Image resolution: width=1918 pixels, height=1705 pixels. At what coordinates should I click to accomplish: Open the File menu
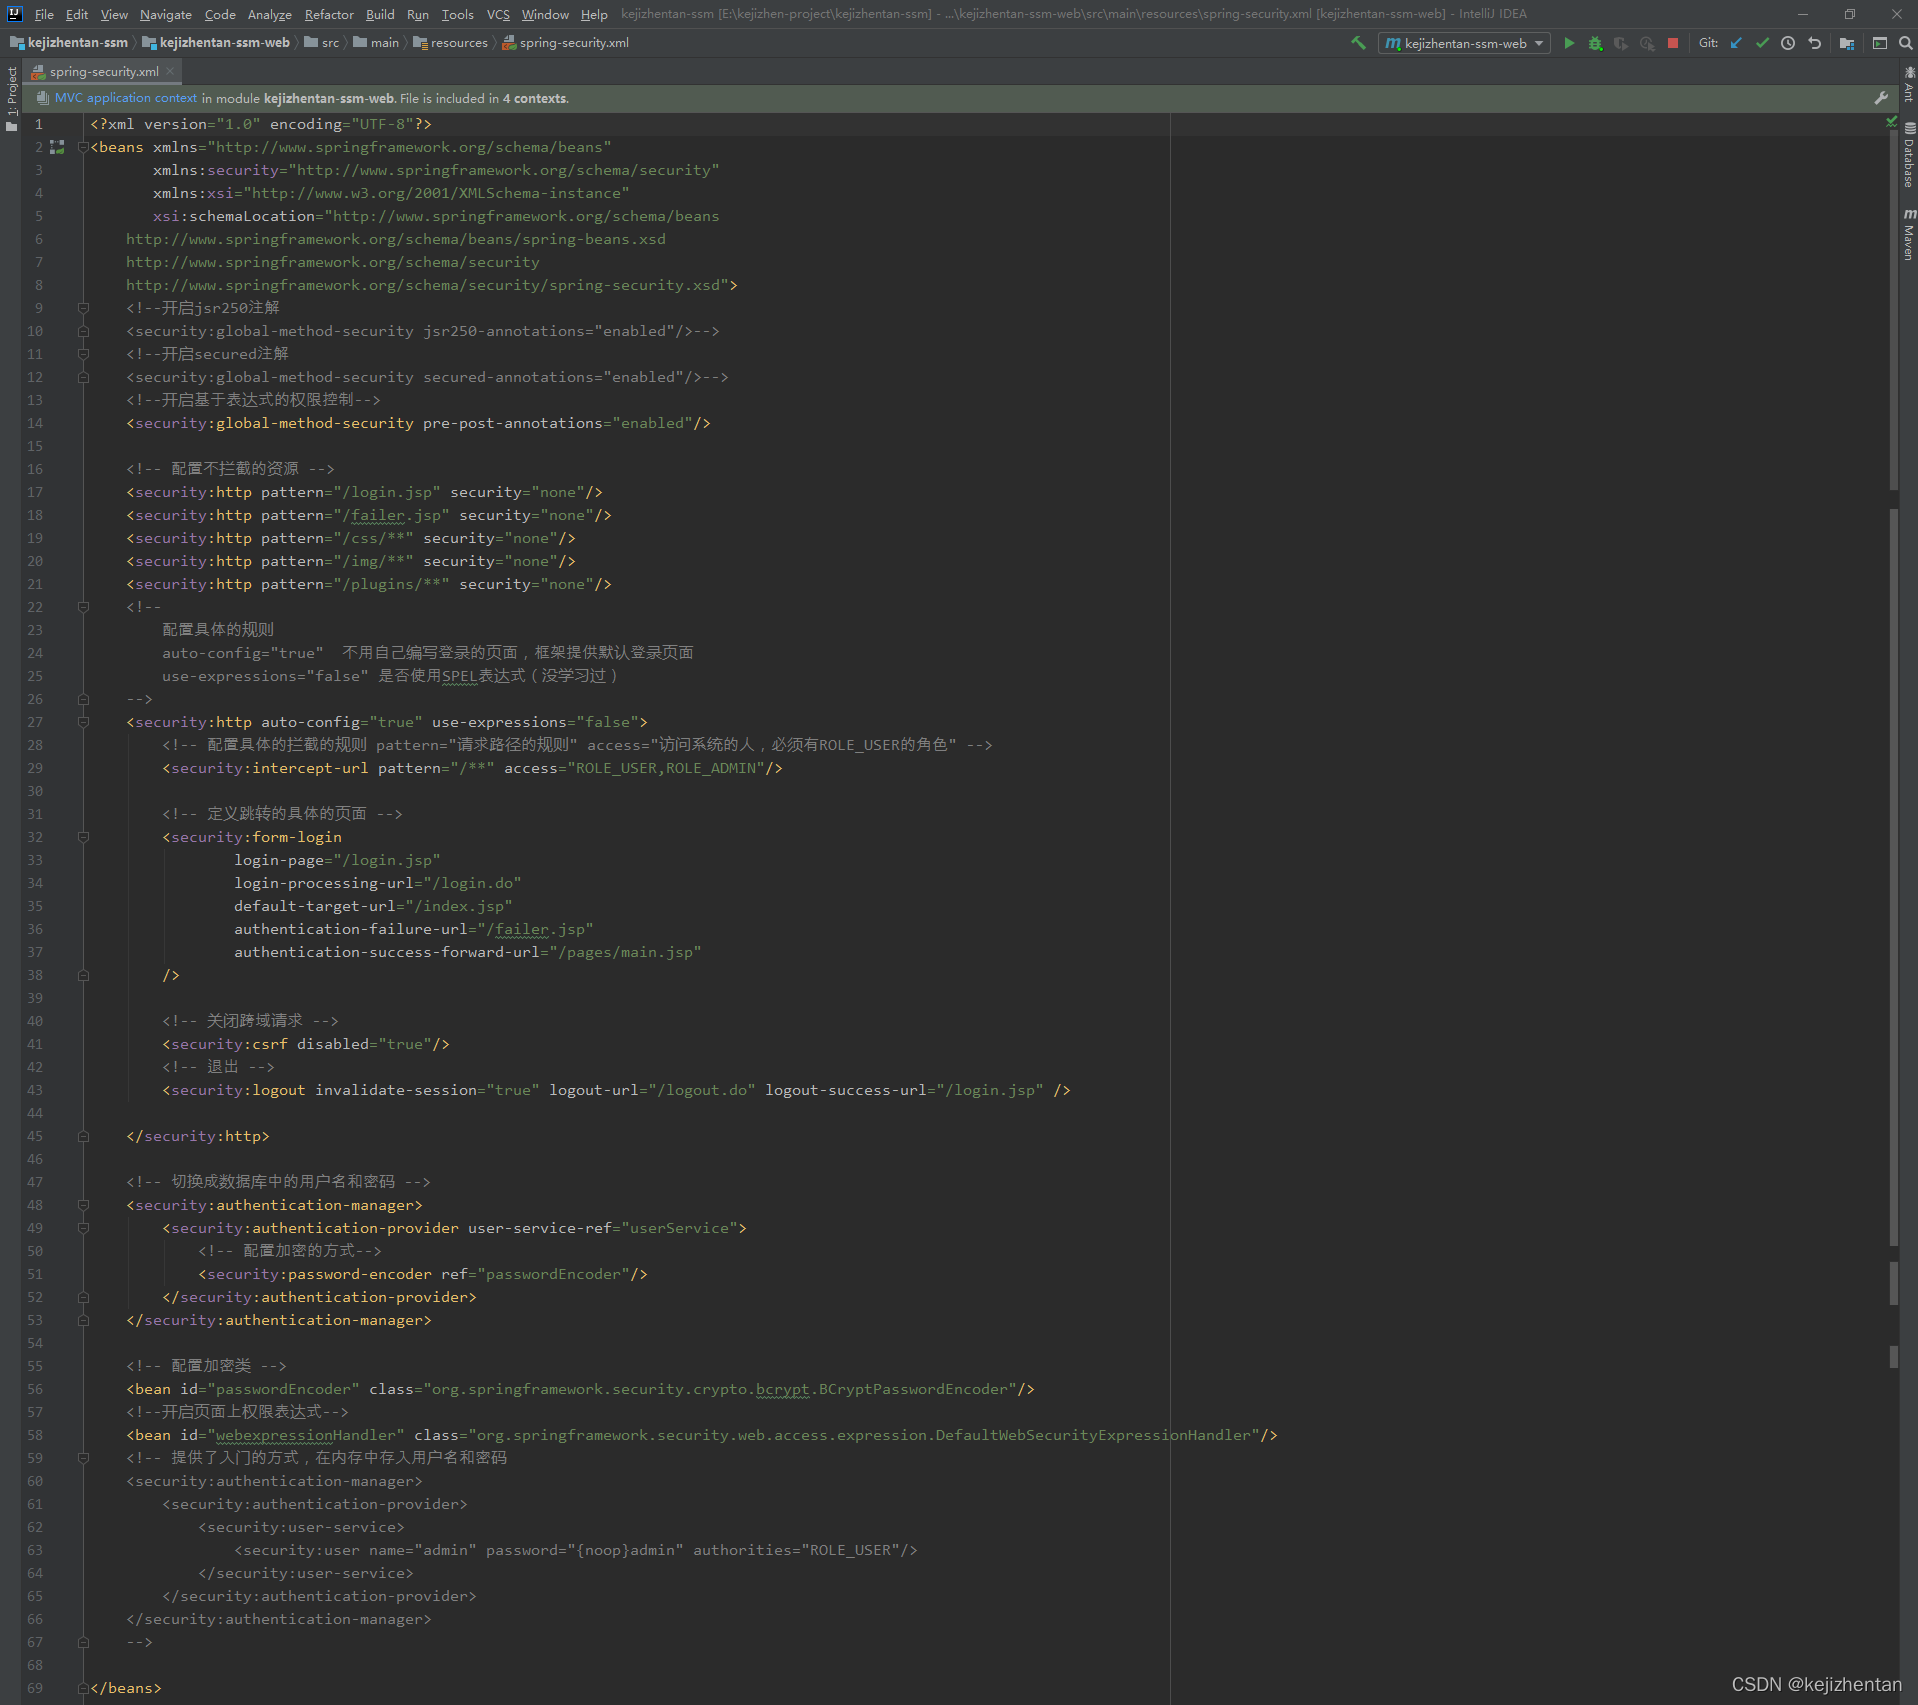(44, 14)
